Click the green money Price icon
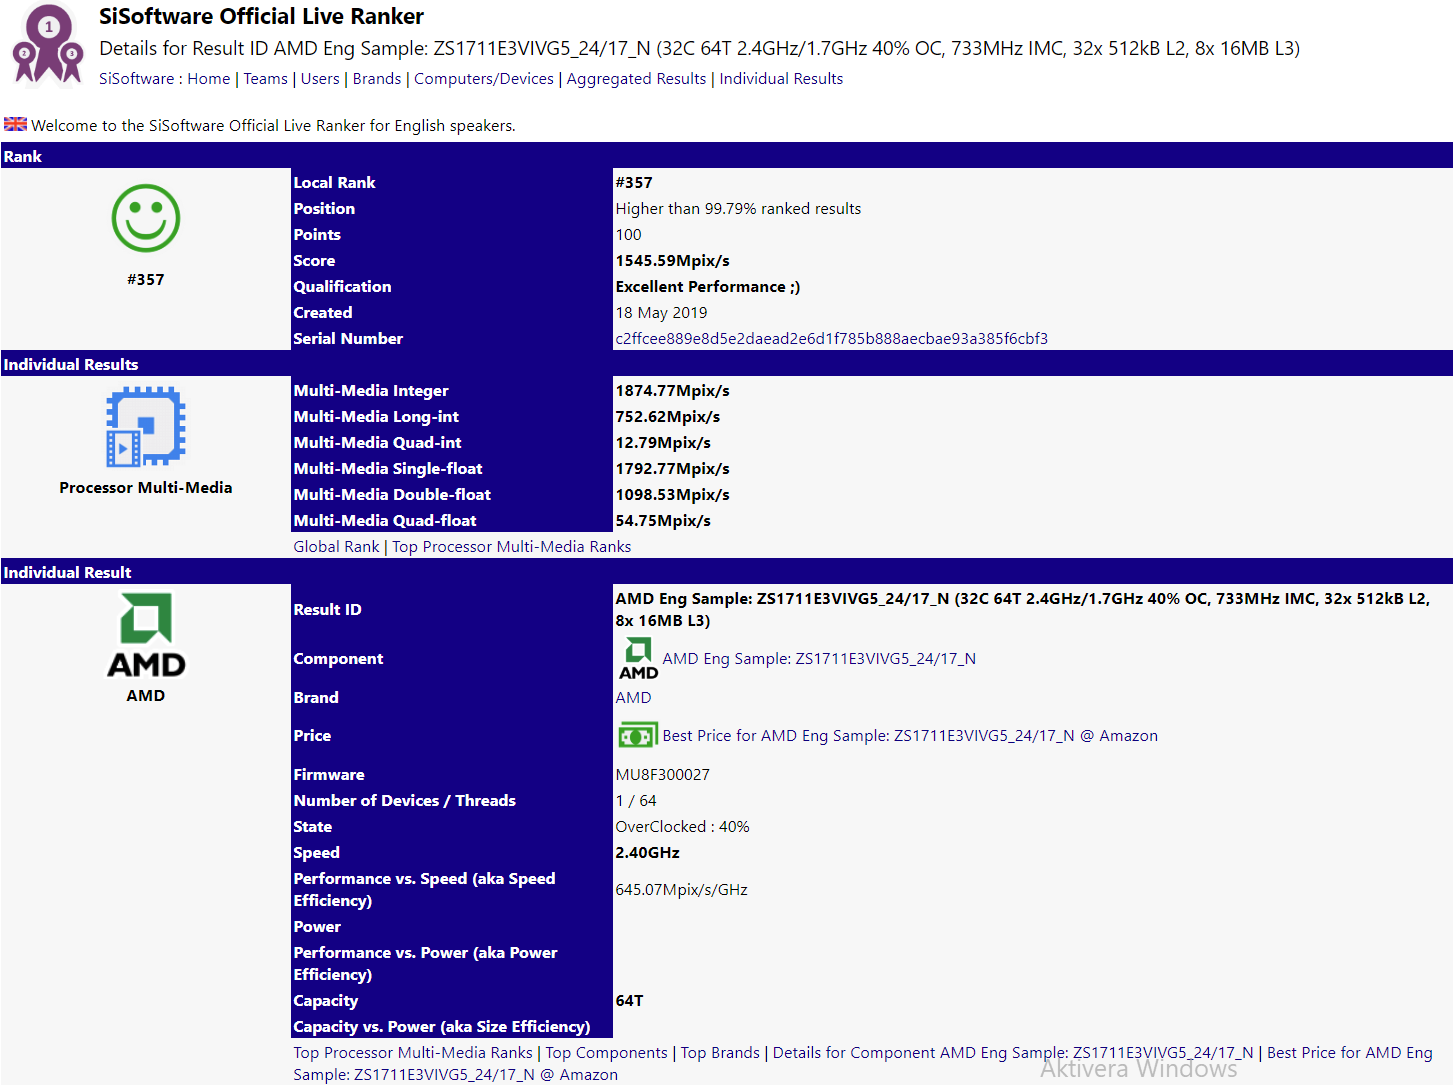 [x=637, y=736]
